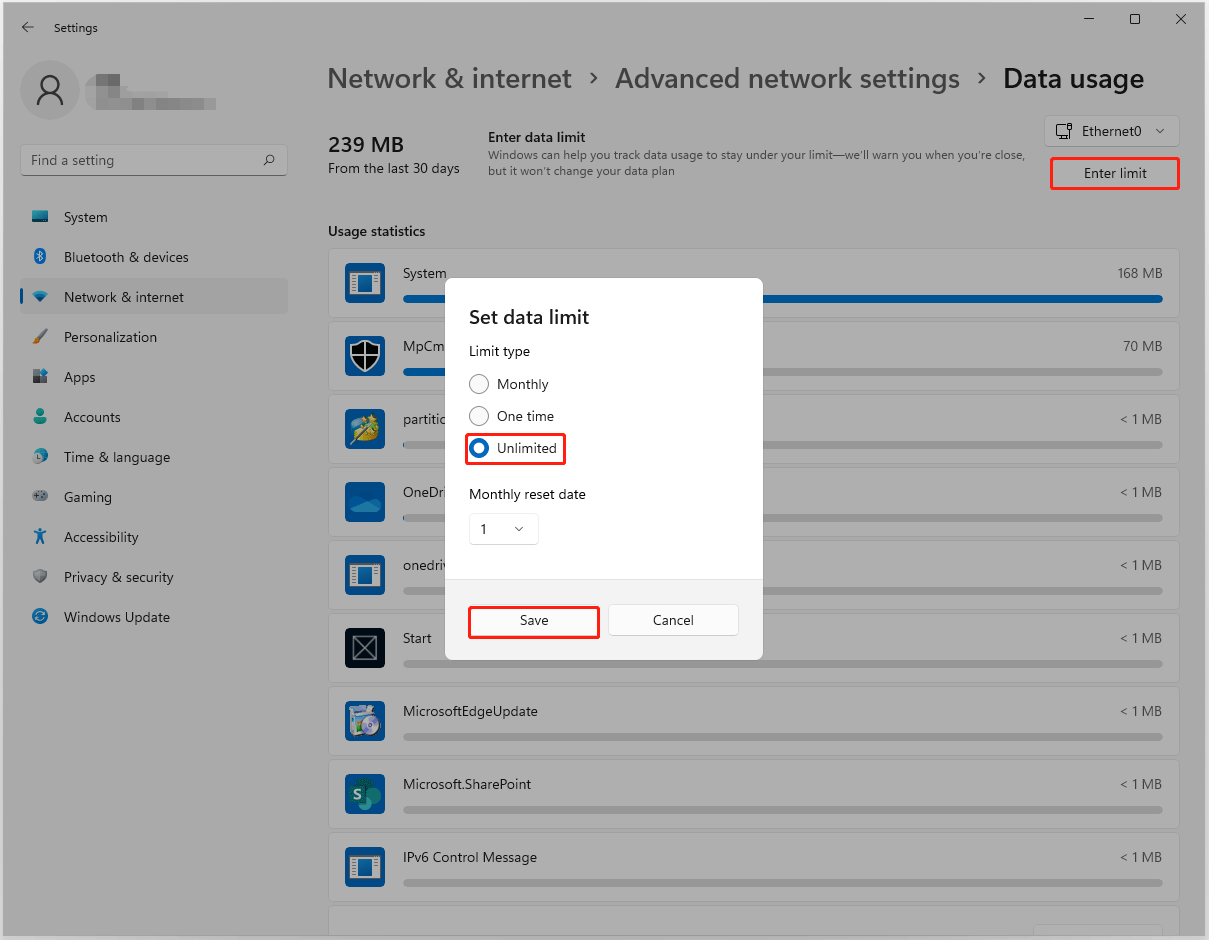Select the Monthly limit type radio button
Viewport: 1209px width, 940px height.
(x=479, y=384)
